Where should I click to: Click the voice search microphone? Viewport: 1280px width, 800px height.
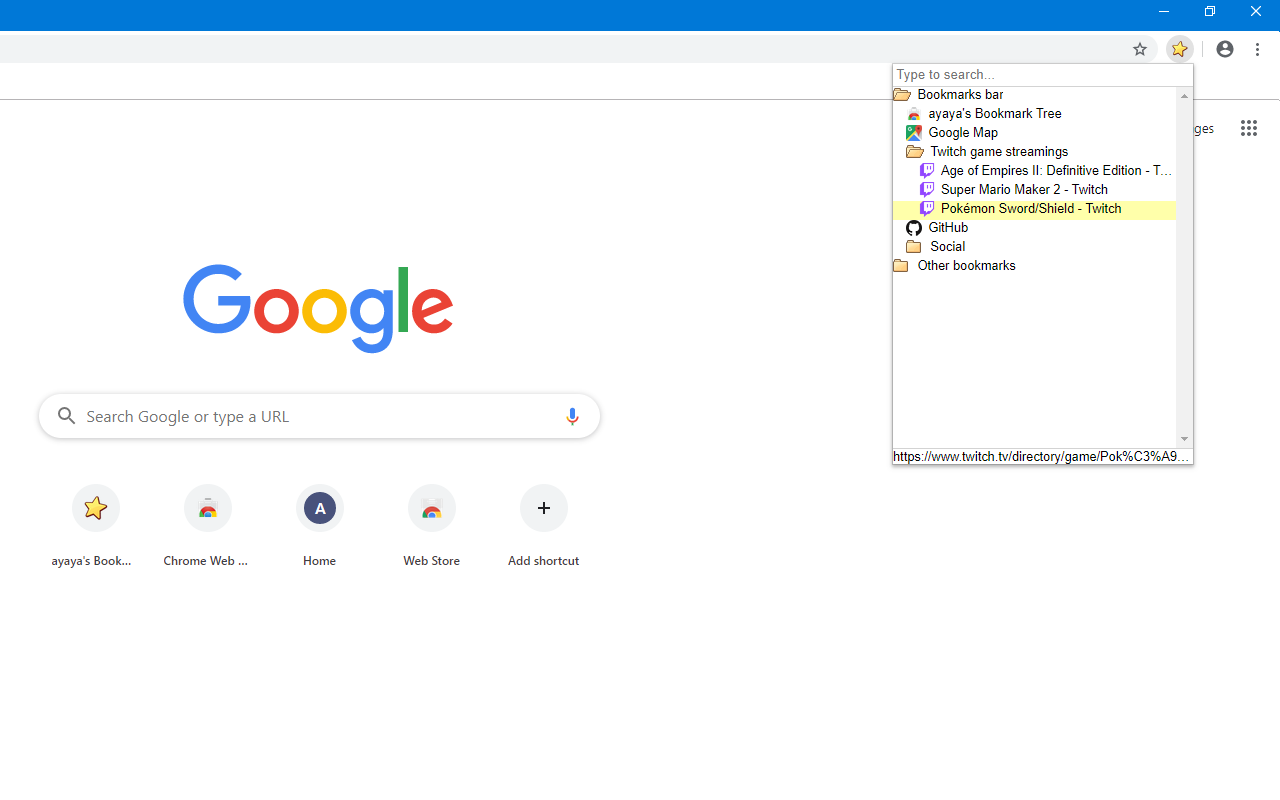coord(572,415)
